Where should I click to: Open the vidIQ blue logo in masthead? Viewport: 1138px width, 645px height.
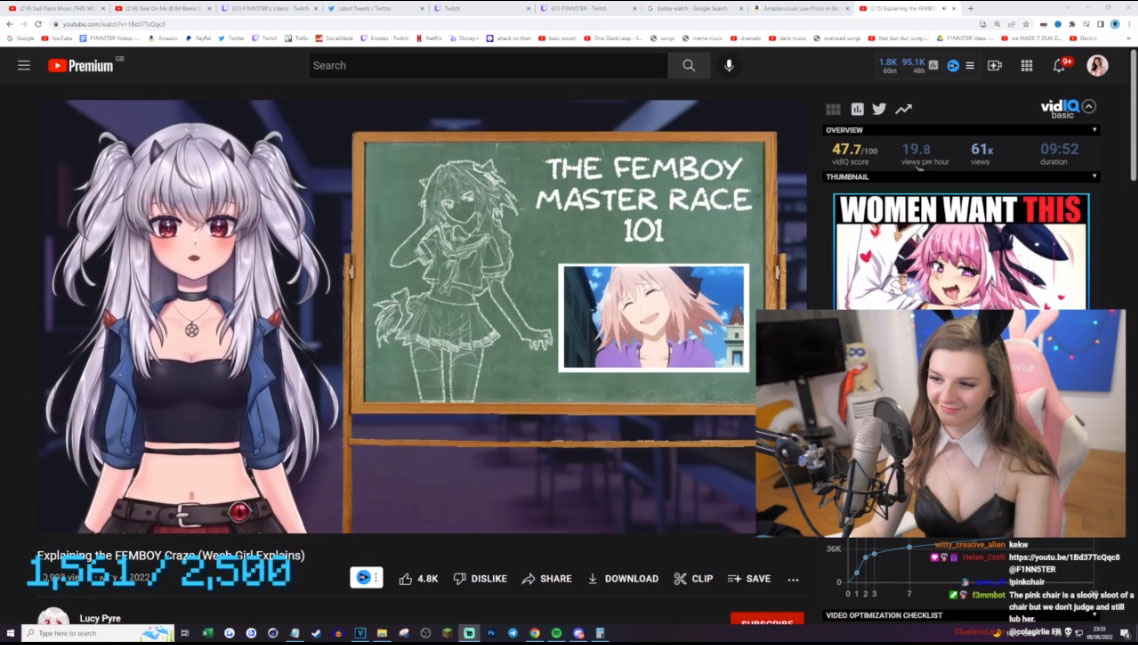pyautogui.click(x=953, y=65)
